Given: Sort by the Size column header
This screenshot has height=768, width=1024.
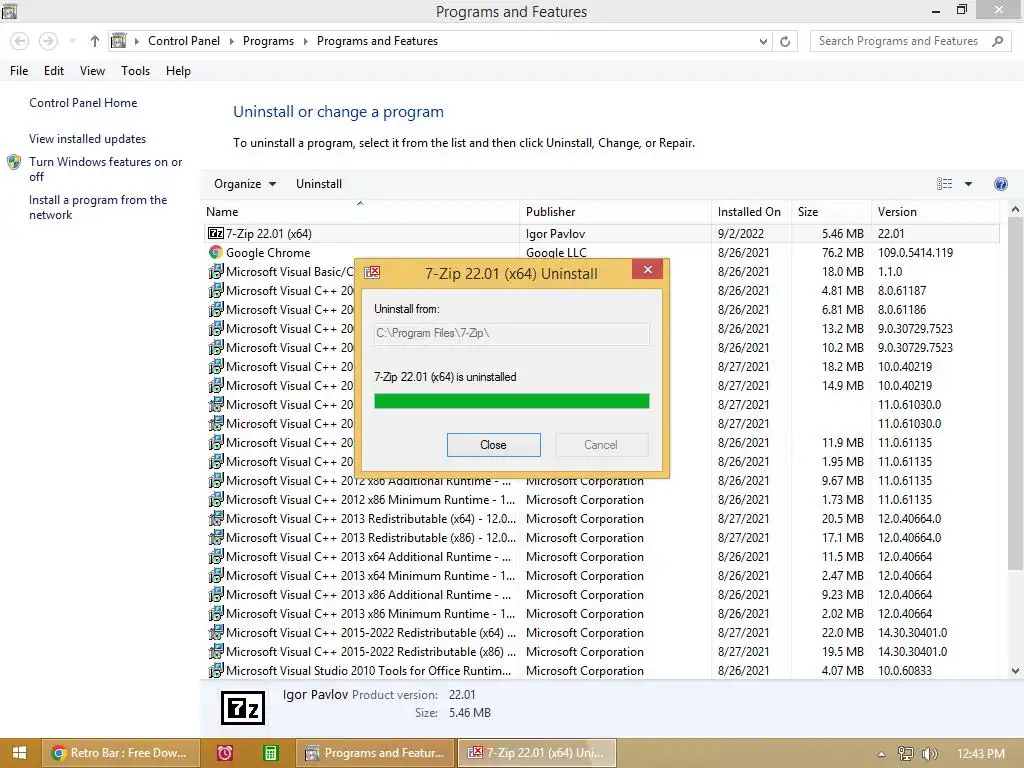Looking at the screenshot, I should click(831, 212).
